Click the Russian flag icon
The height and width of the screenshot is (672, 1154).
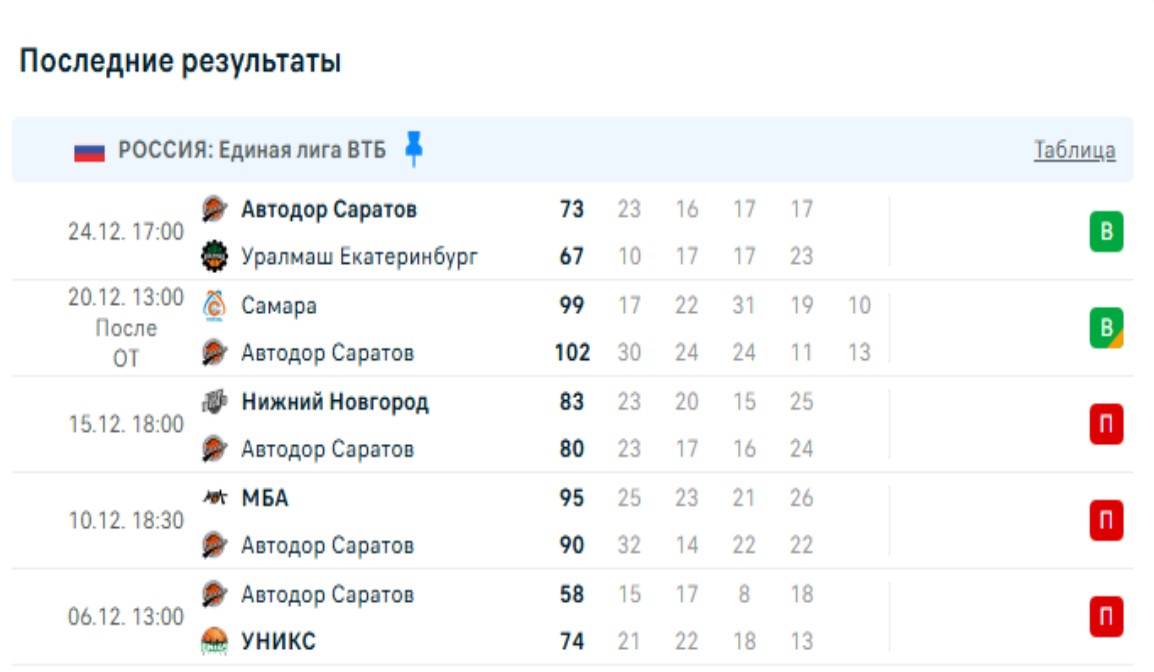pyautogui.click(x=89, y=152)
